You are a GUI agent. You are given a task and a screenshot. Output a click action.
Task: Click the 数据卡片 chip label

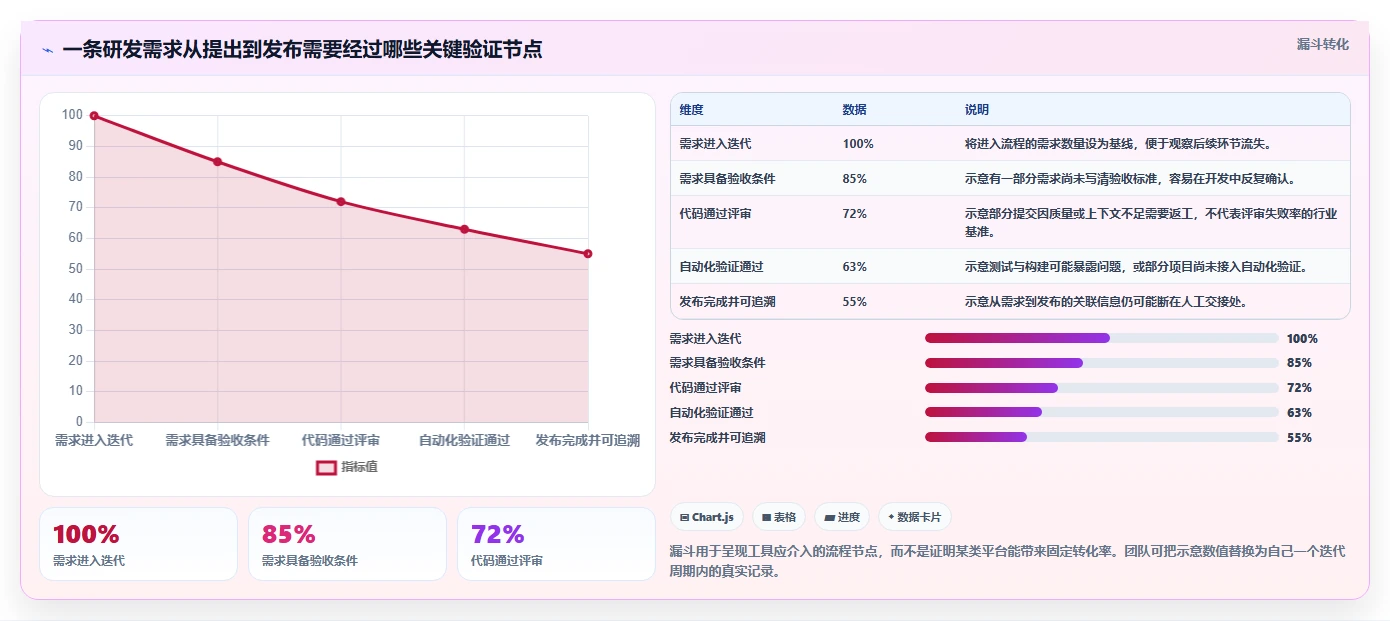920,517
